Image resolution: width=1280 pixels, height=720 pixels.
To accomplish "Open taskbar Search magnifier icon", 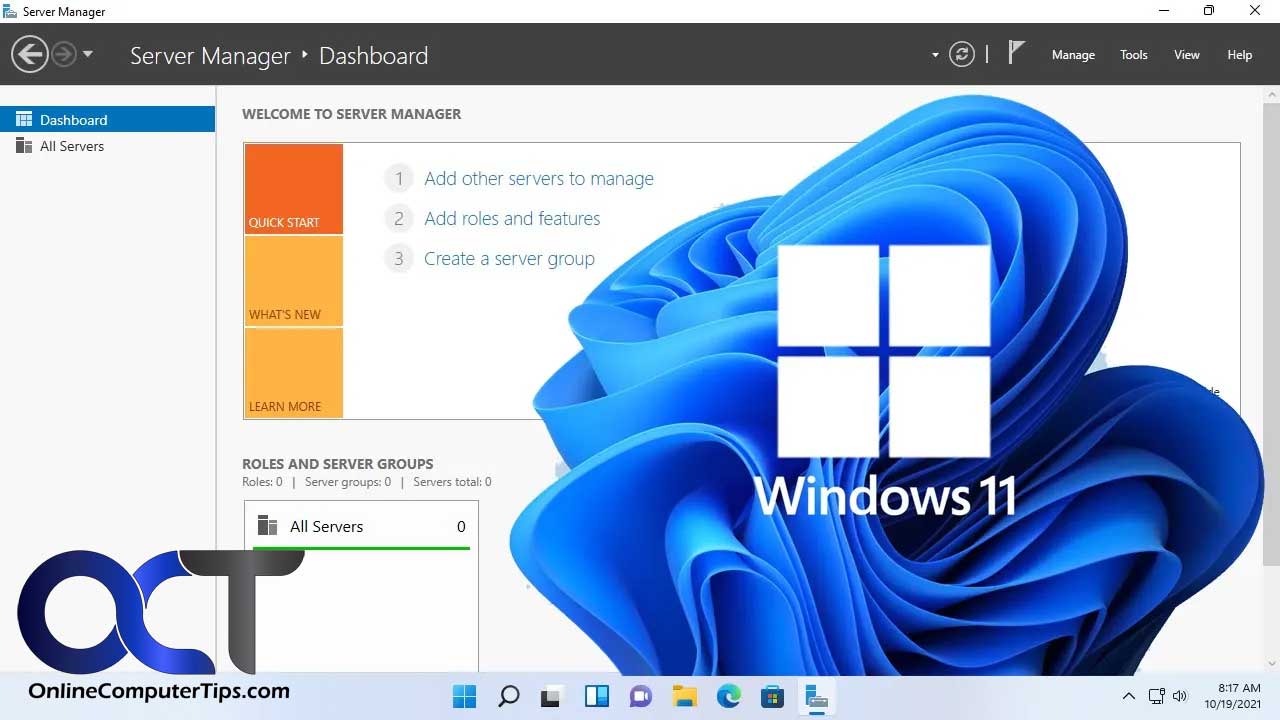I will point(509,696).
